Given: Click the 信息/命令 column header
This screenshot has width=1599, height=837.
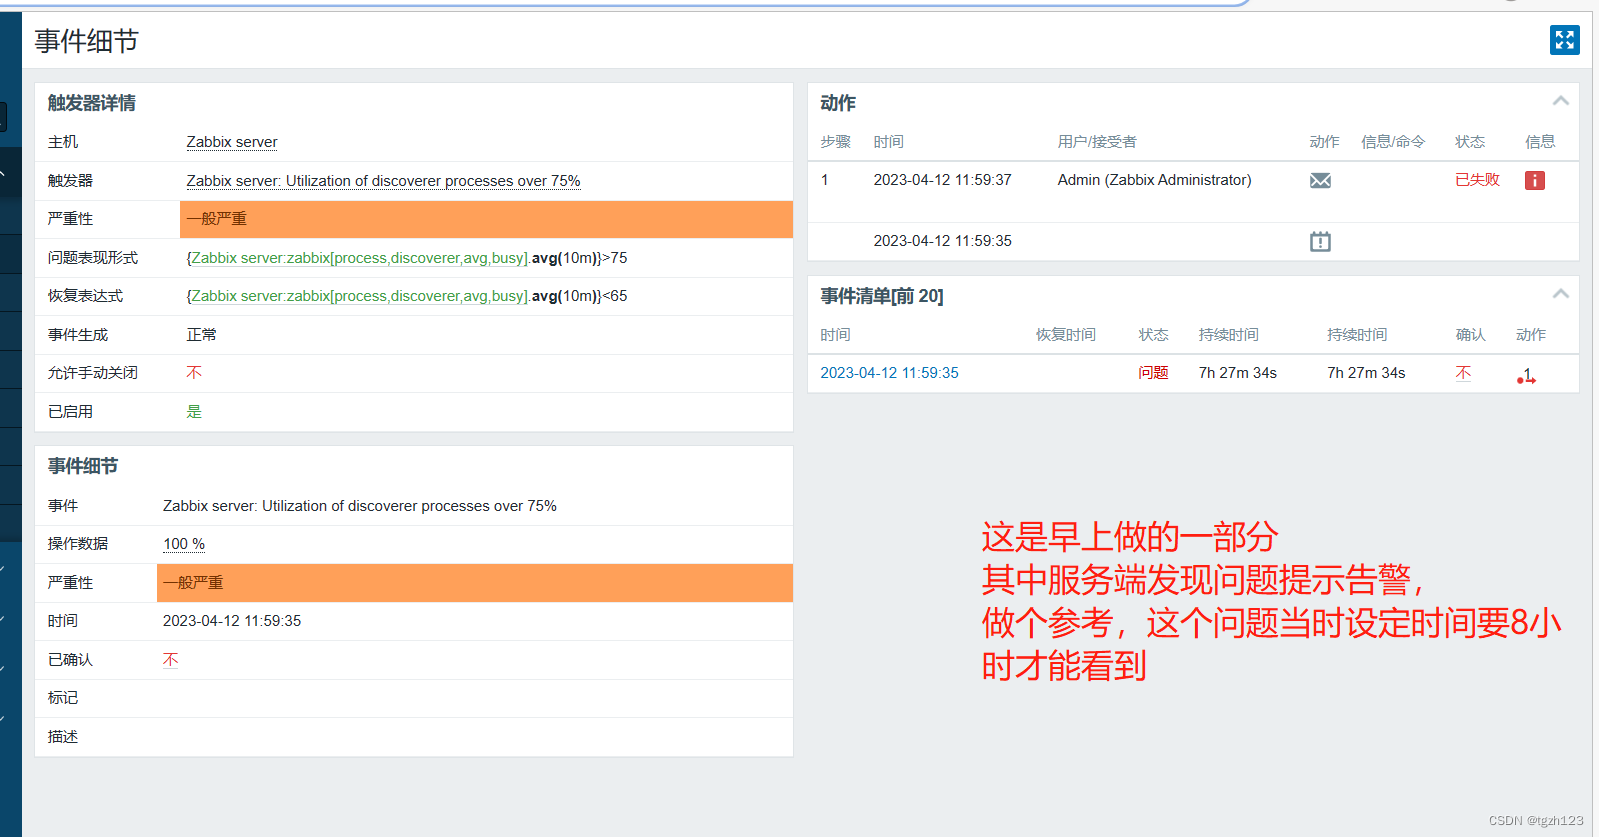Looking at the screenshot, I should coord(1393,142).
